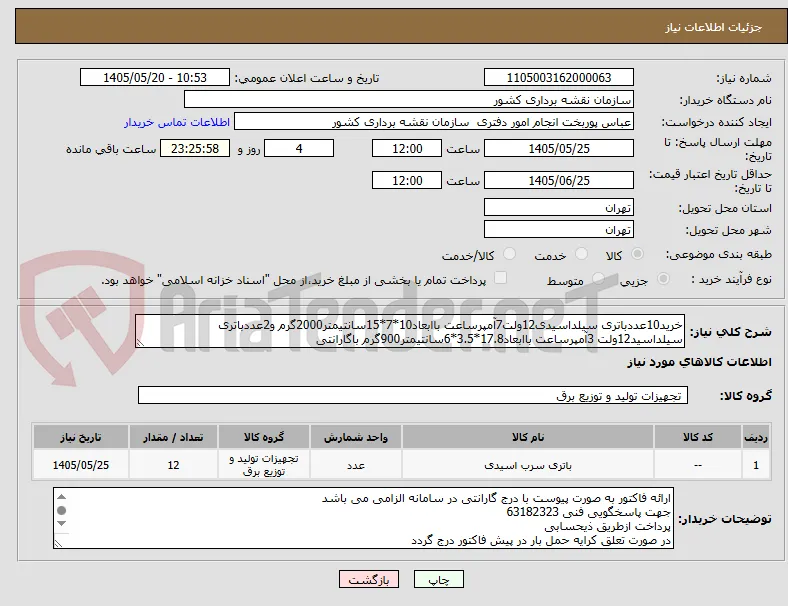Screen dimensions: 788x606
Task: Select the خدمت category radio button
Action: (581, 254)
